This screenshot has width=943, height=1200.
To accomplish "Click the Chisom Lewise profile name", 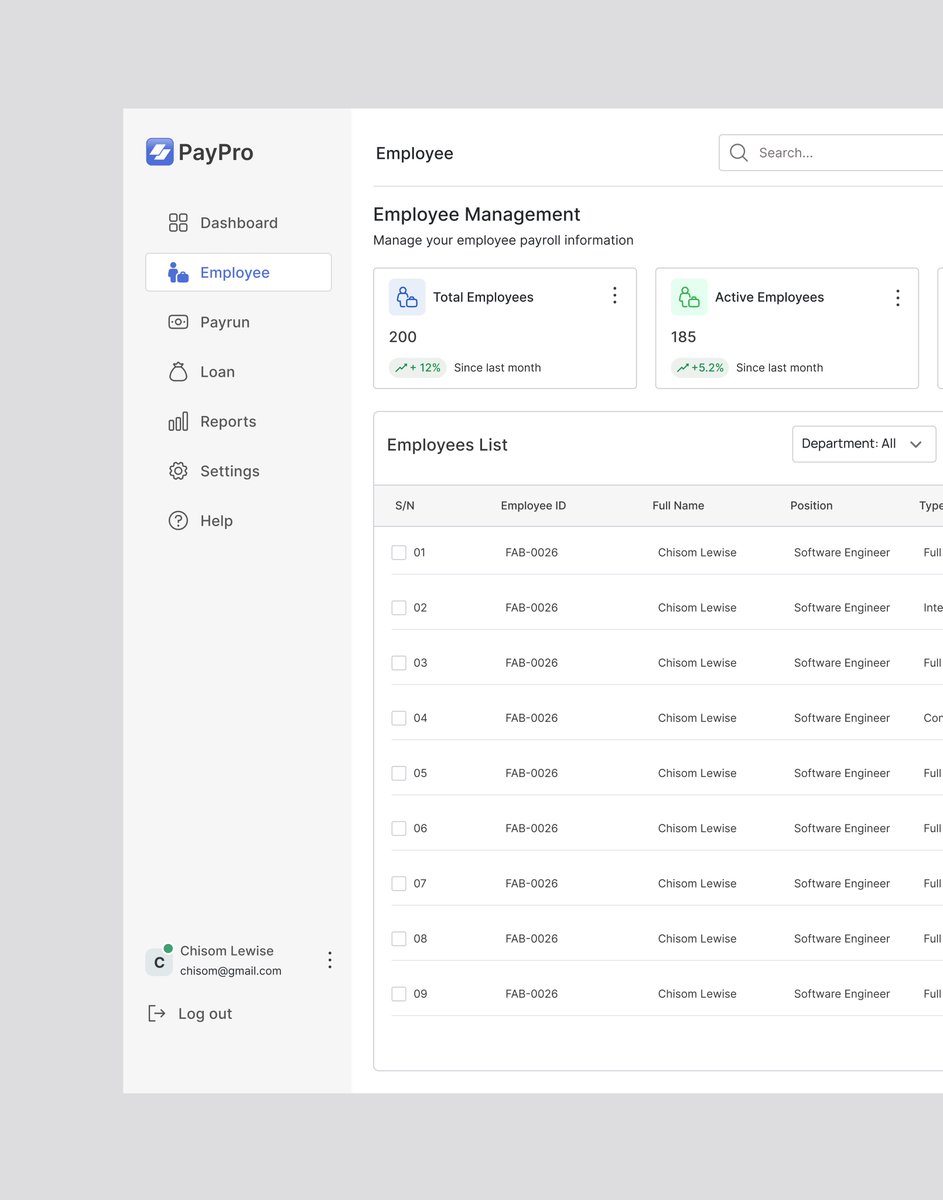I will [227, 951].
